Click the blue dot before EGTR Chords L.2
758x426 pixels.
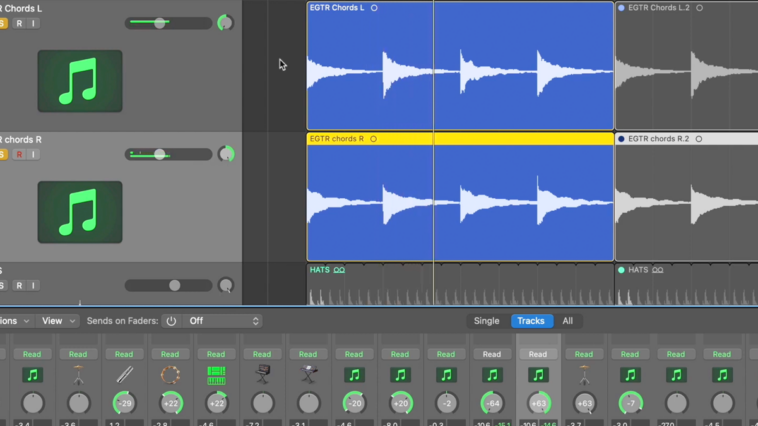point(621,8)
